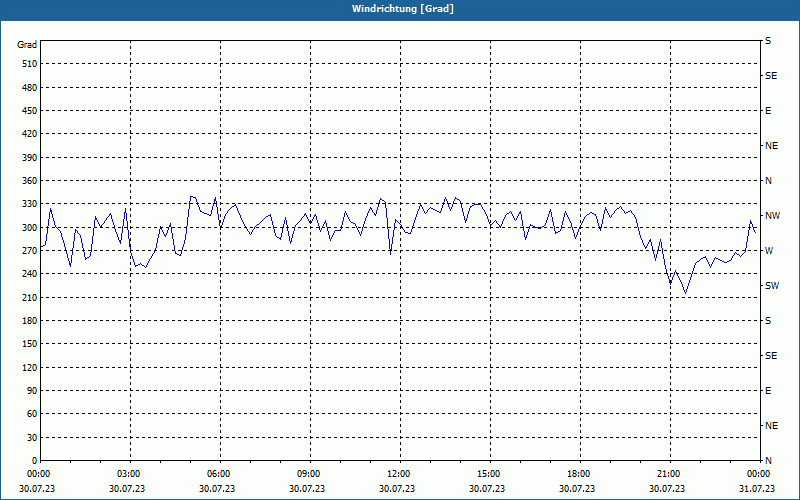Select the 12:00 time axis label
The height and width of the screenshot is (500, 800).
398,474
